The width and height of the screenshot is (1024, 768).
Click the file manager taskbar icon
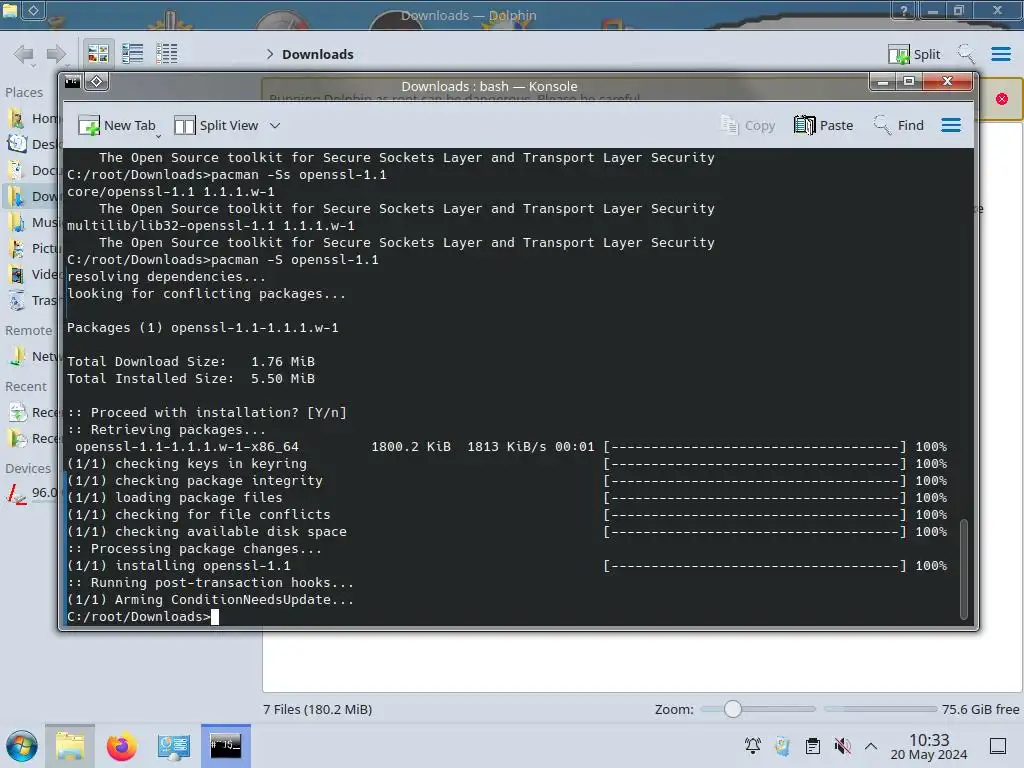pyautogui.click(x=70, y=746)
